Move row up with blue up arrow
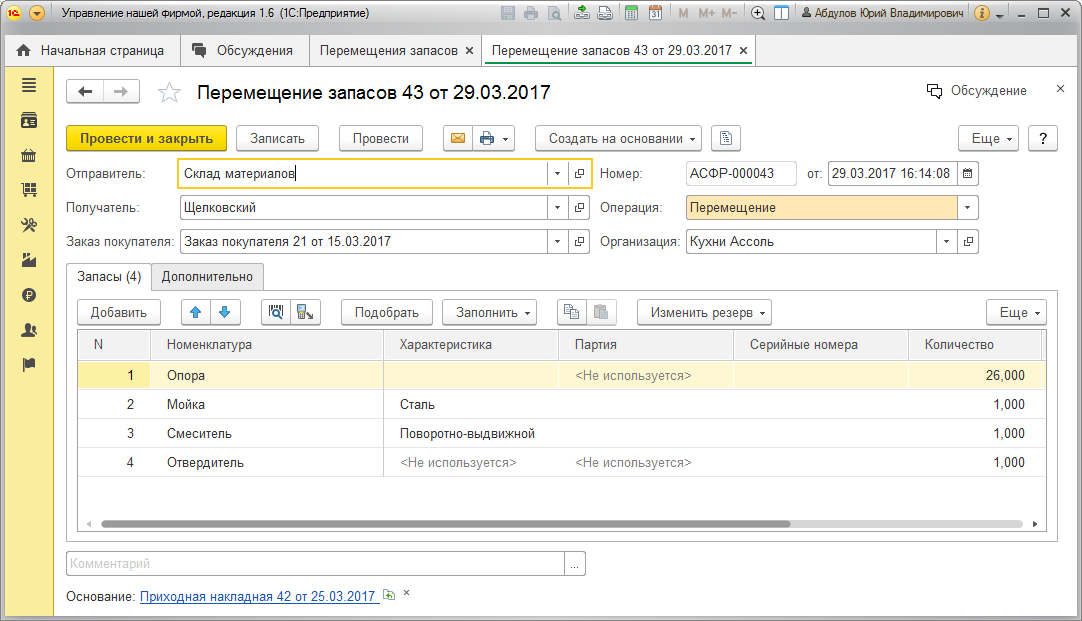This screenshot has height=621, width=1082. tap(196, 312)
